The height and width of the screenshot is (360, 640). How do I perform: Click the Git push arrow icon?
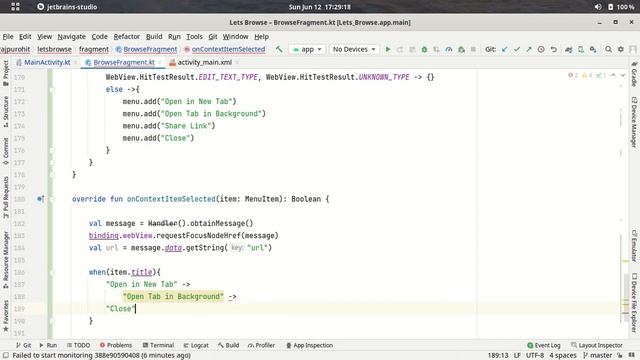529,49
